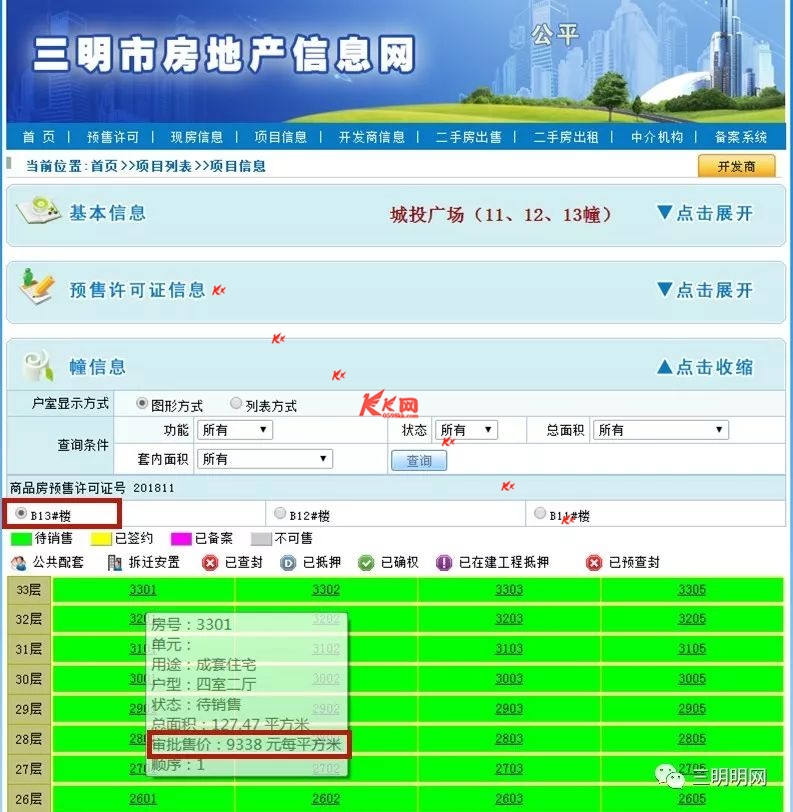
Task: Click the 预售许可证信息 pencil icon
Action: coord(38,288)
